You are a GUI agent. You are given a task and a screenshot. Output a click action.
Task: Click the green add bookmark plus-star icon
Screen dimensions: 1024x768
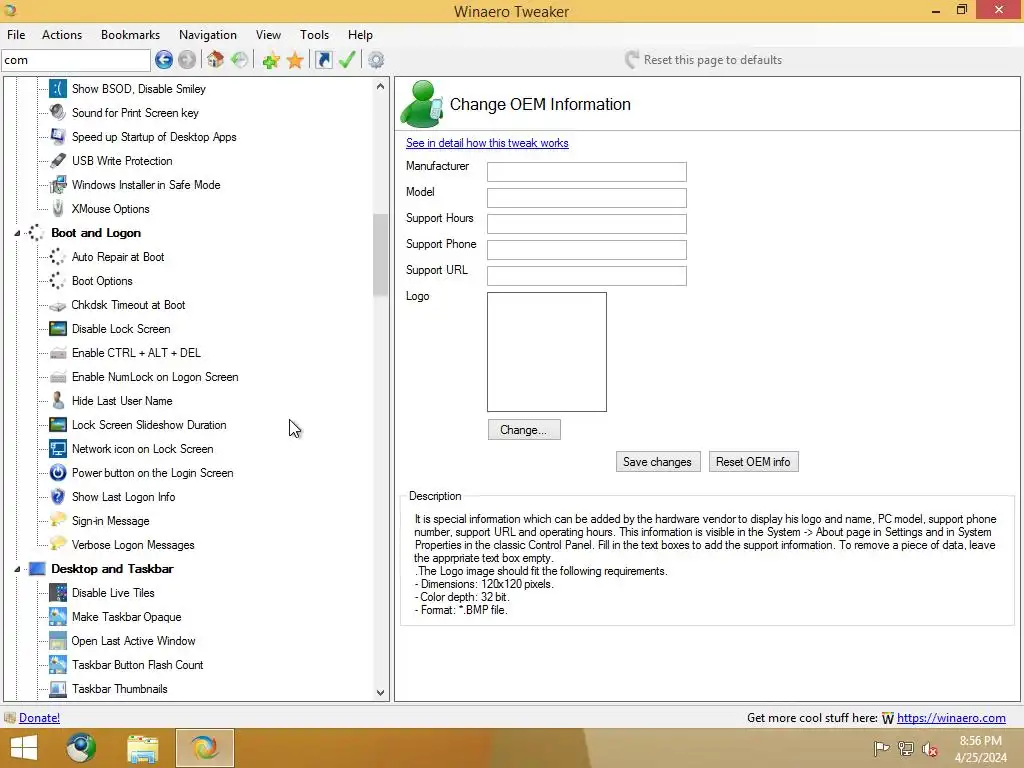271,60
